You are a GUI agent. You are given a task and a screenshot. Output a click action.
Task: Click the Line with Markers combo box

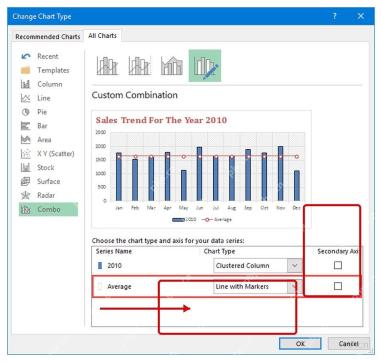tap(257, 287)
